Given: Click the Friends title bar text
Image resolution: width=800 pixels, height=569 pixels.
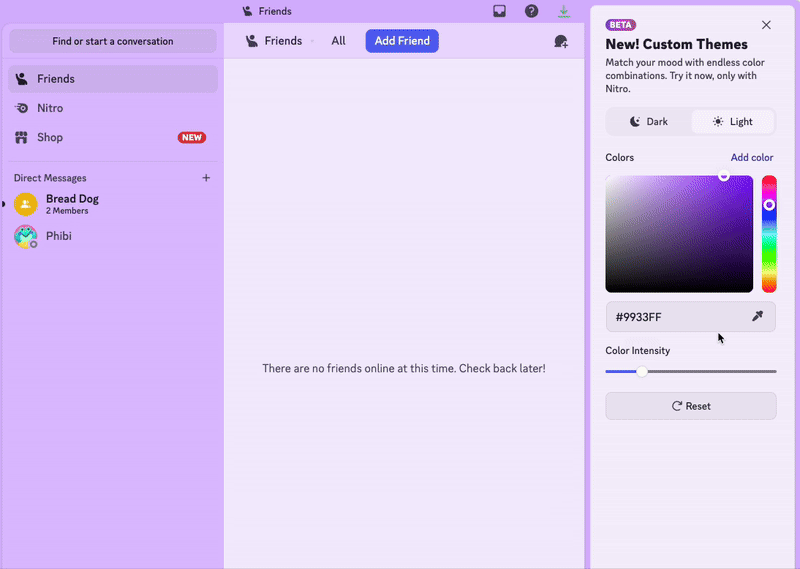Looking at the screenshot, I should [x=275, y=11].
